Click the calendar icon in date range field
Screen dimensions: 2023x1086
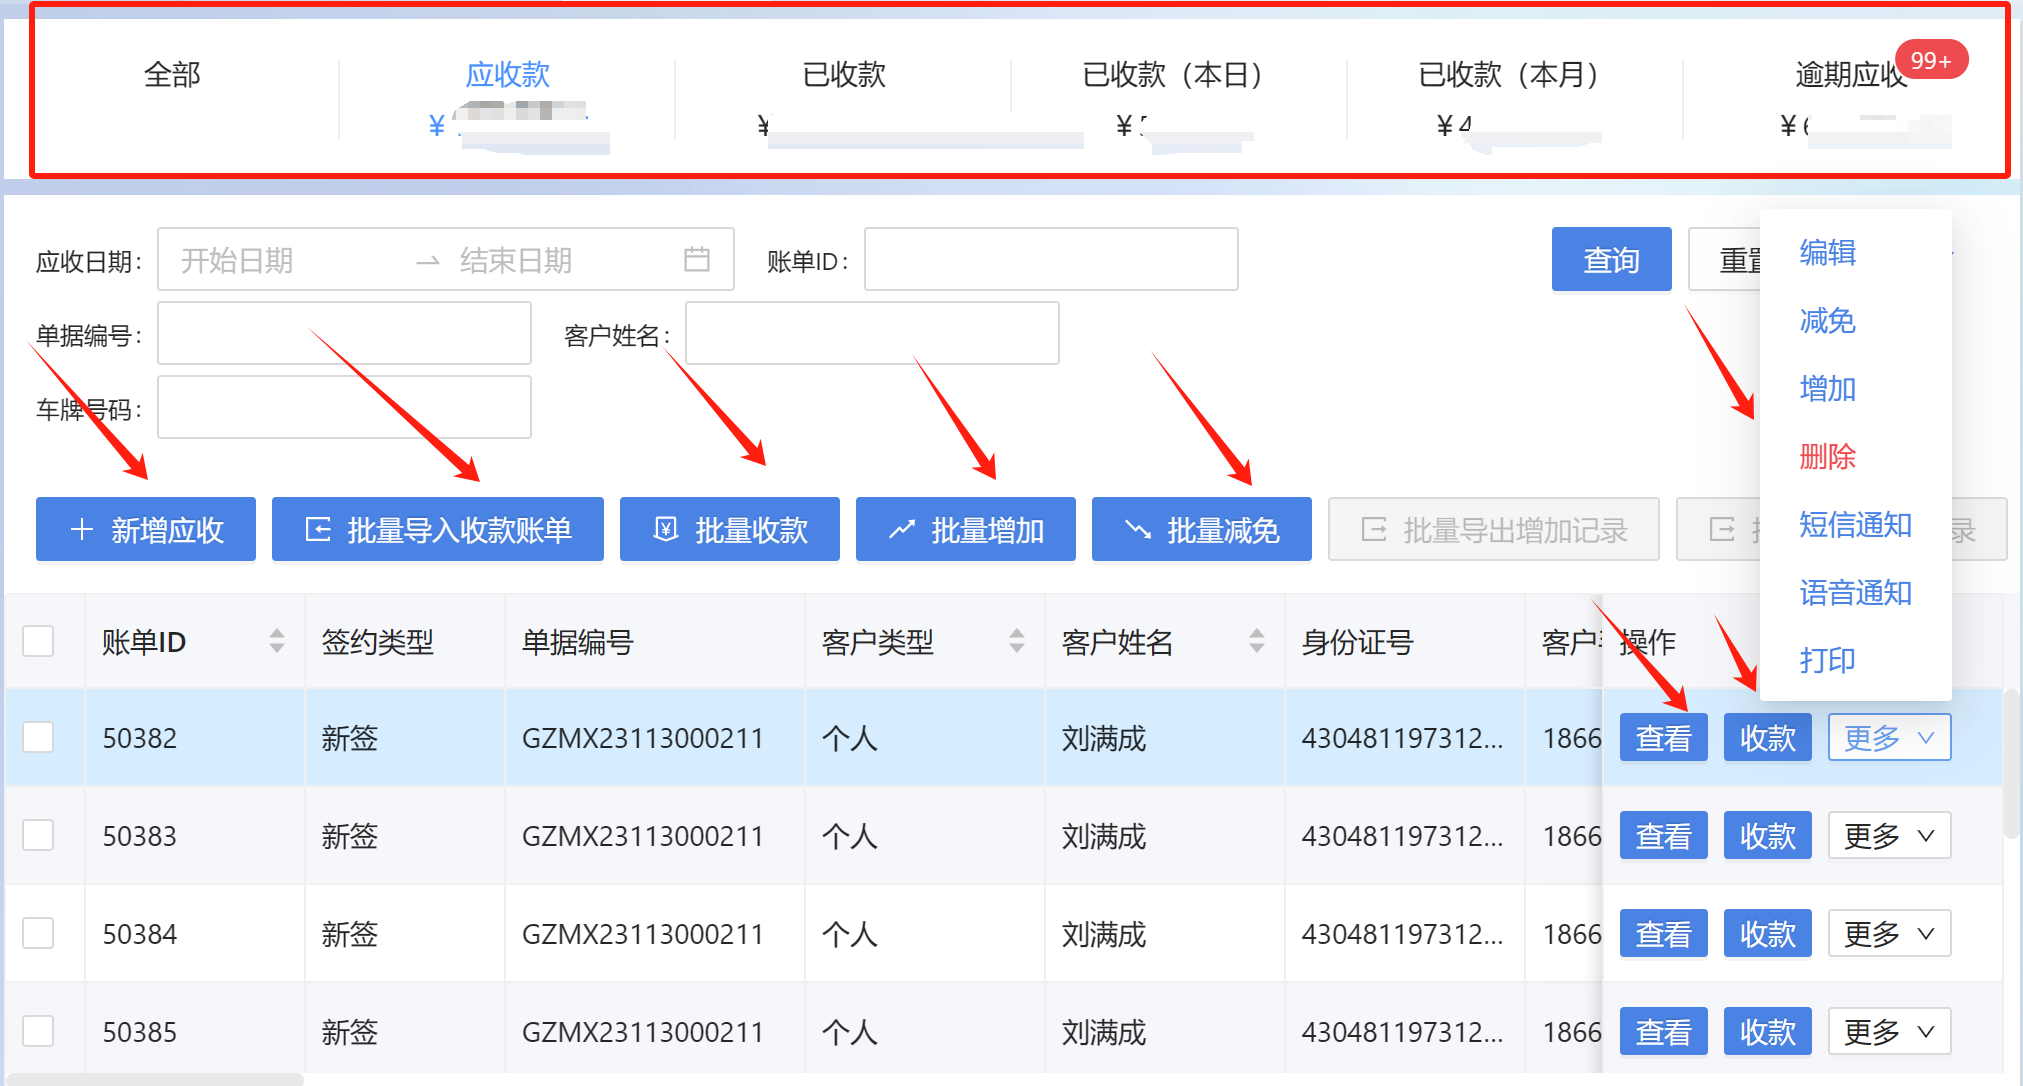[696, 260]
